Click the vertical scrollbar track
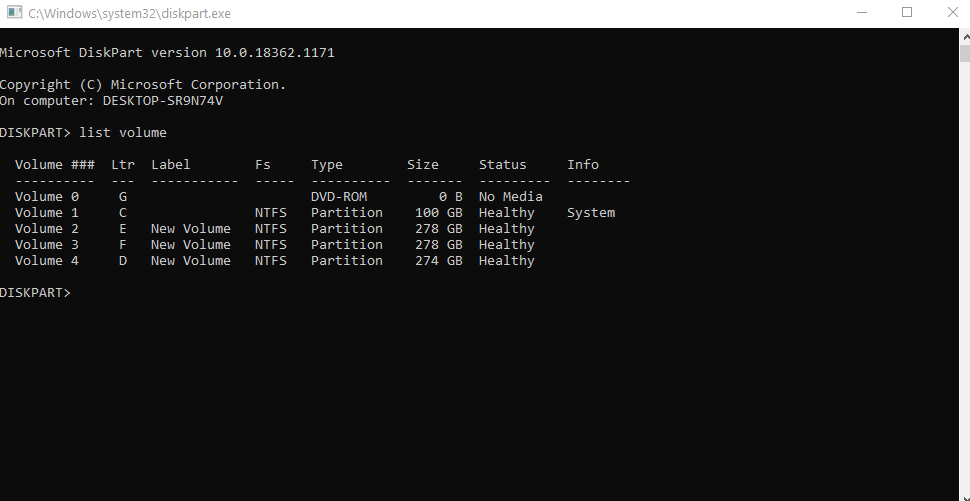 pyautogui.click(x=963, y=300)
